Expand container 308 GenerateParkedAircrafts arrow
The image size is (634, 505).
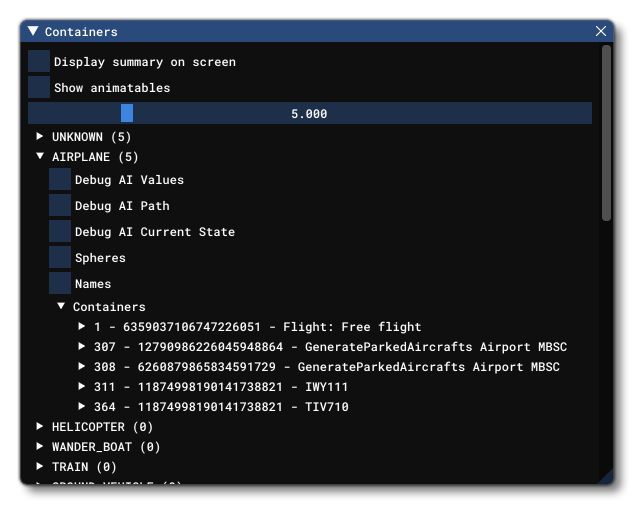click(82, 366)
